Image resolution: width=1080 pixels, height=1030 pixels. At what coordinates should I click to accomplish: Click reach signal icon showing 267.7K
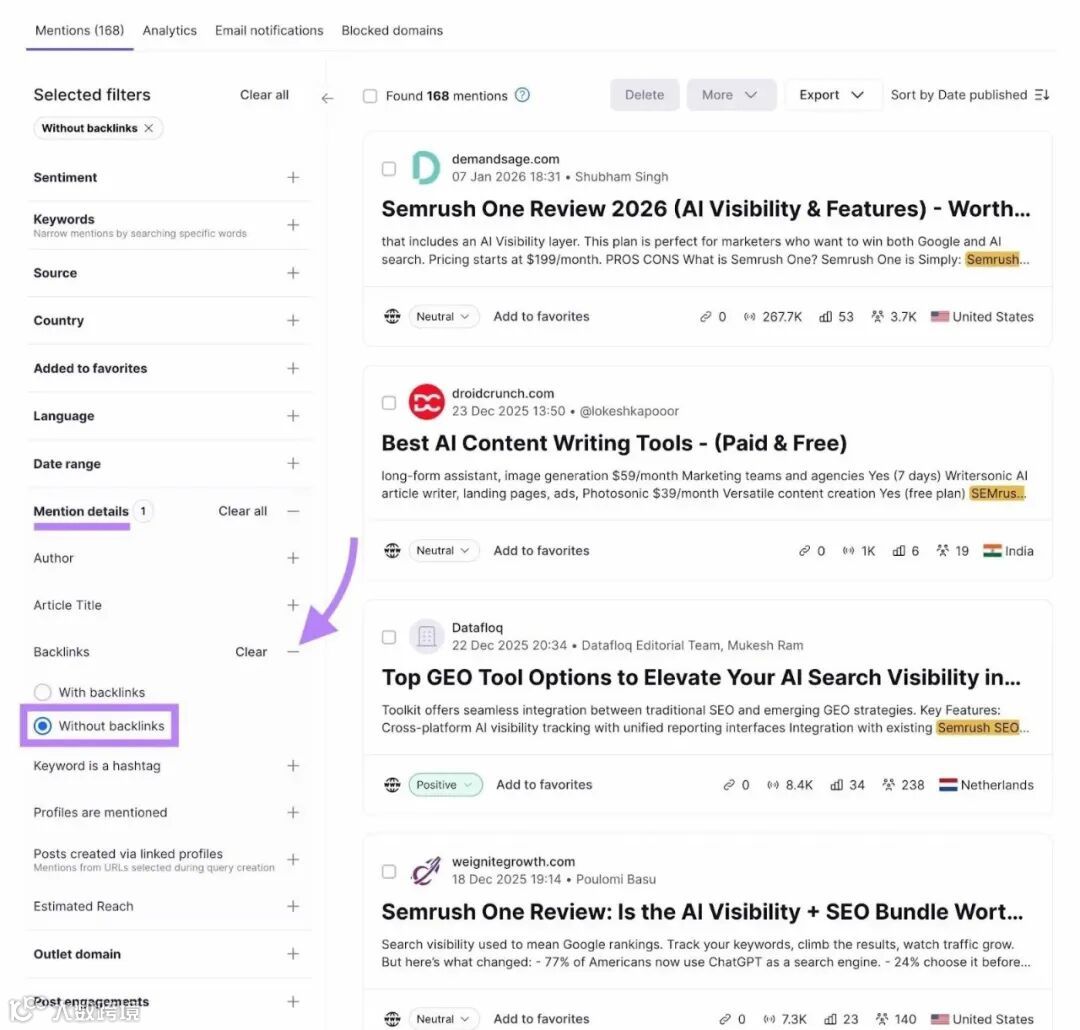click(749, 317)
